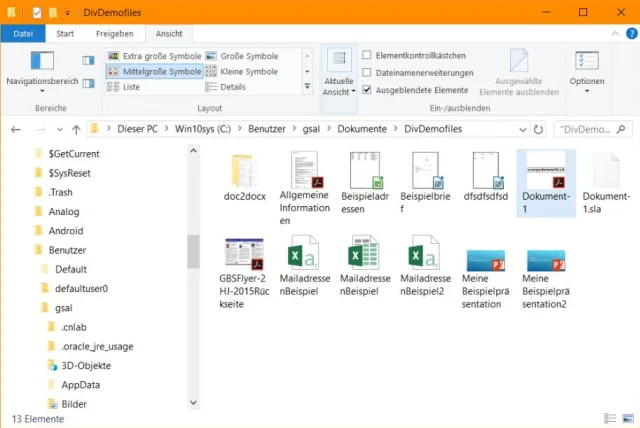Select the Details layout option

[x=232, y=87]
